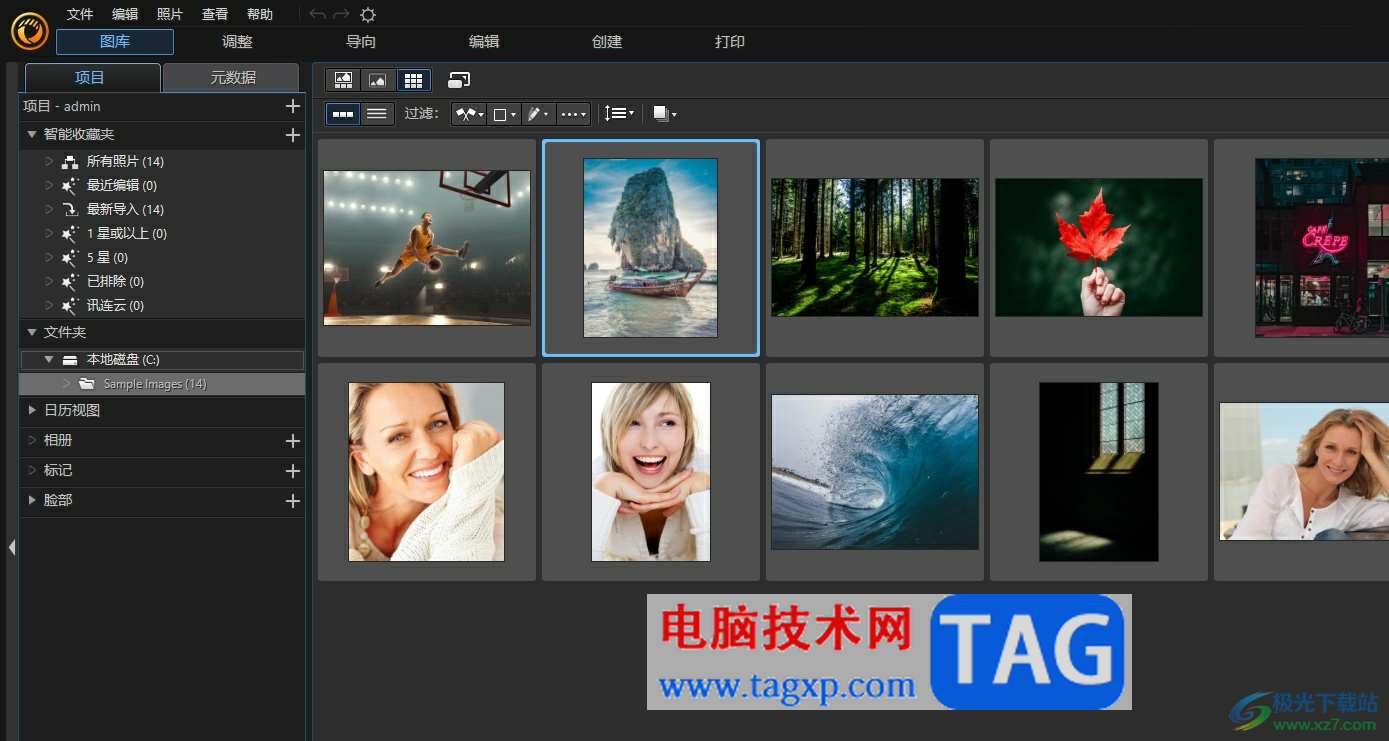This screenshot has height=741, width=1389.
Task: Open the sort order dropdown
Action: coord(620,114)
